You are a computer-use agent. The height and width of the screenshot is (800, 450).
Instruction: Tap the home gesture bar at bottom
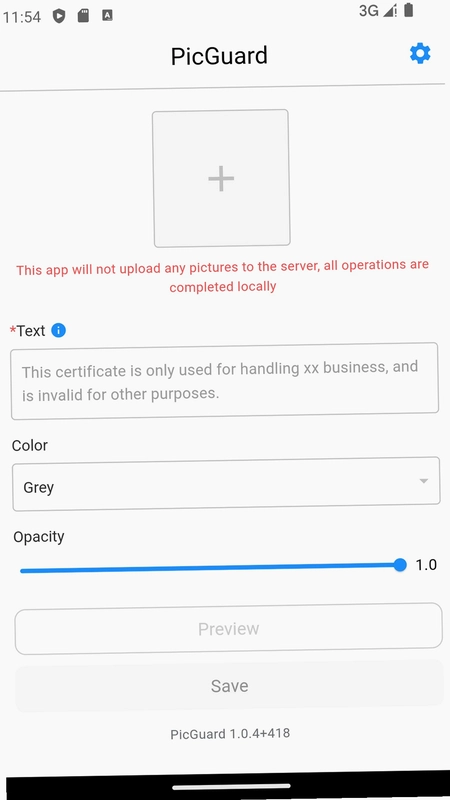[231, 787]
